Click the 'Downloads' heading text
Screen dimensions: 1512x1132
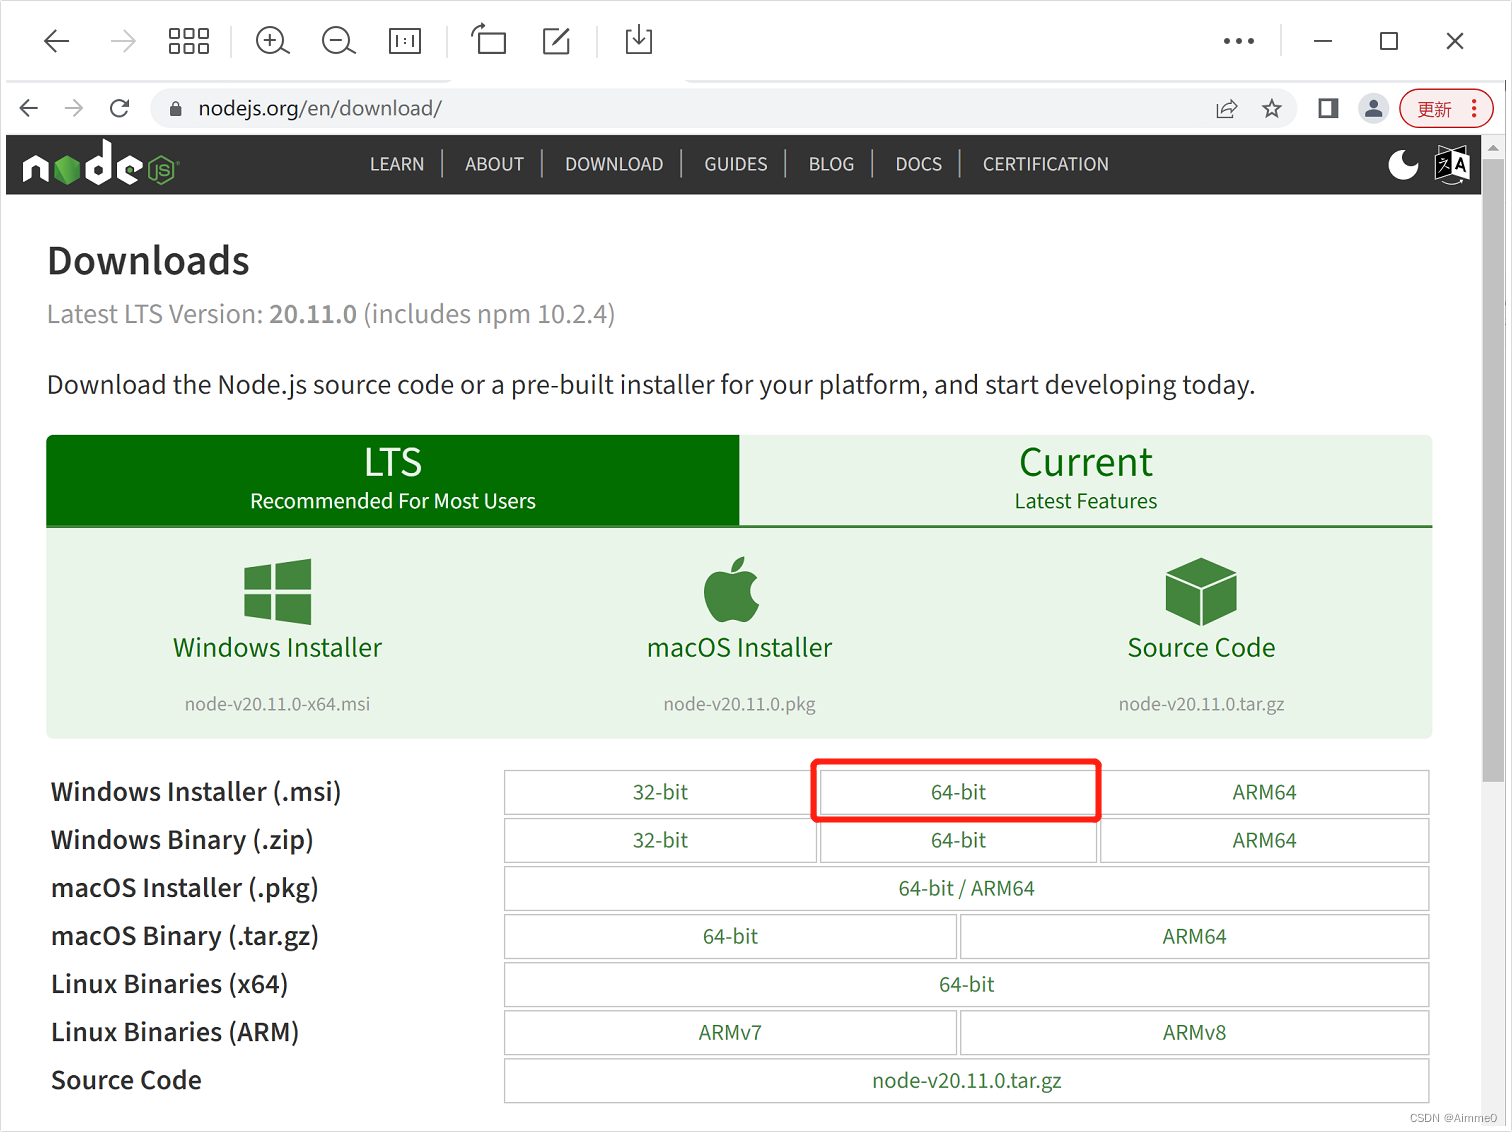tap(148, 261)
